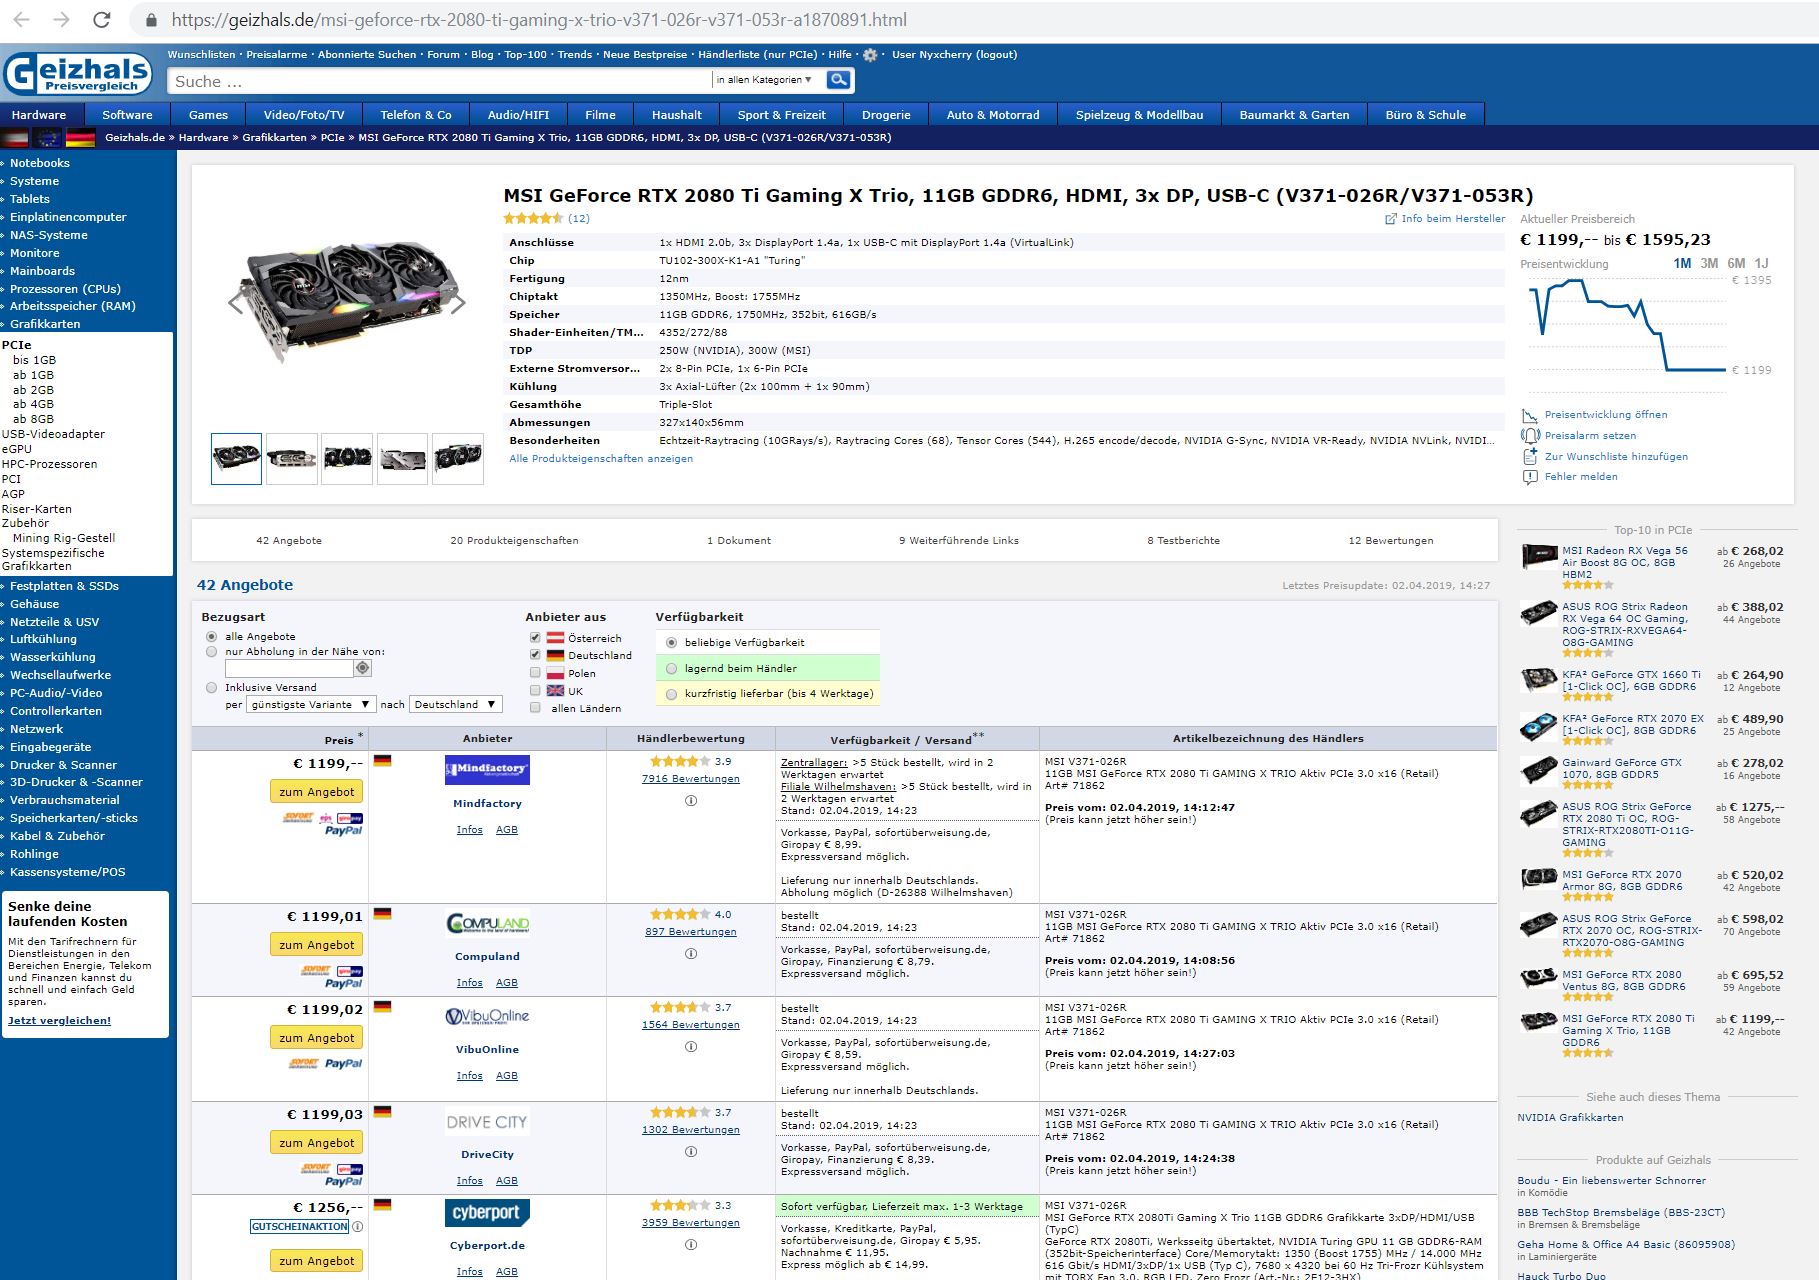Open the Hardware category tab
The image size is (1819, 1280).
39,115
